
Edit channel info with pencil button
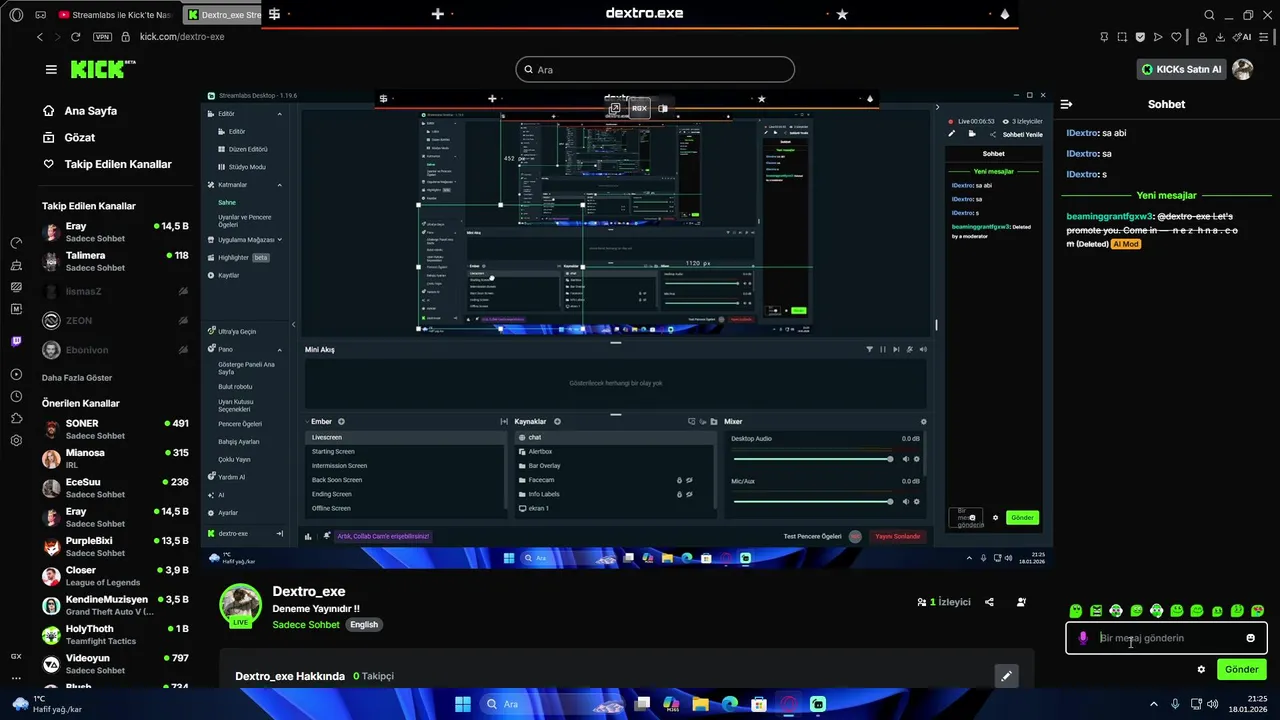(x=1006, y=676)
